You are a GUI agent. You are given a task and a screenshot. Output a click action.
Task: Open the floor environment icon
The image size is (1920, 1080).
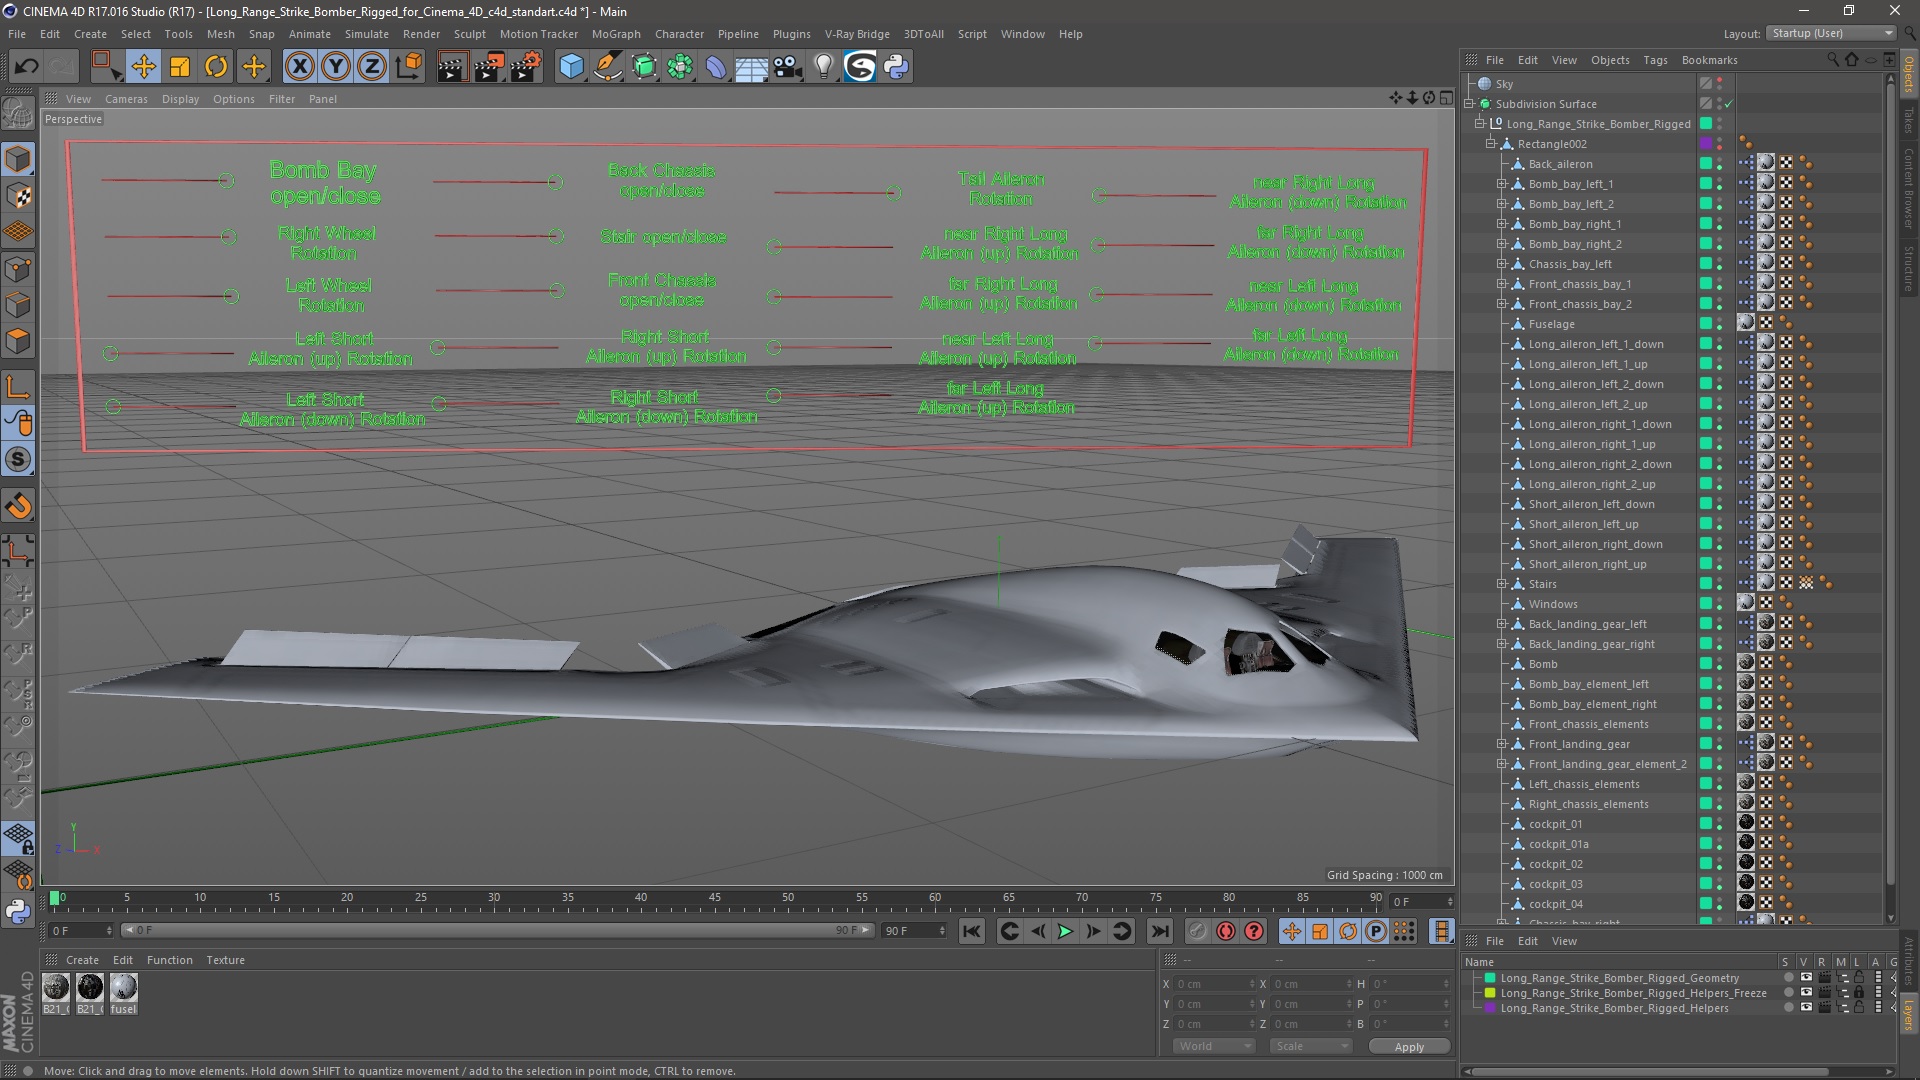751,67
